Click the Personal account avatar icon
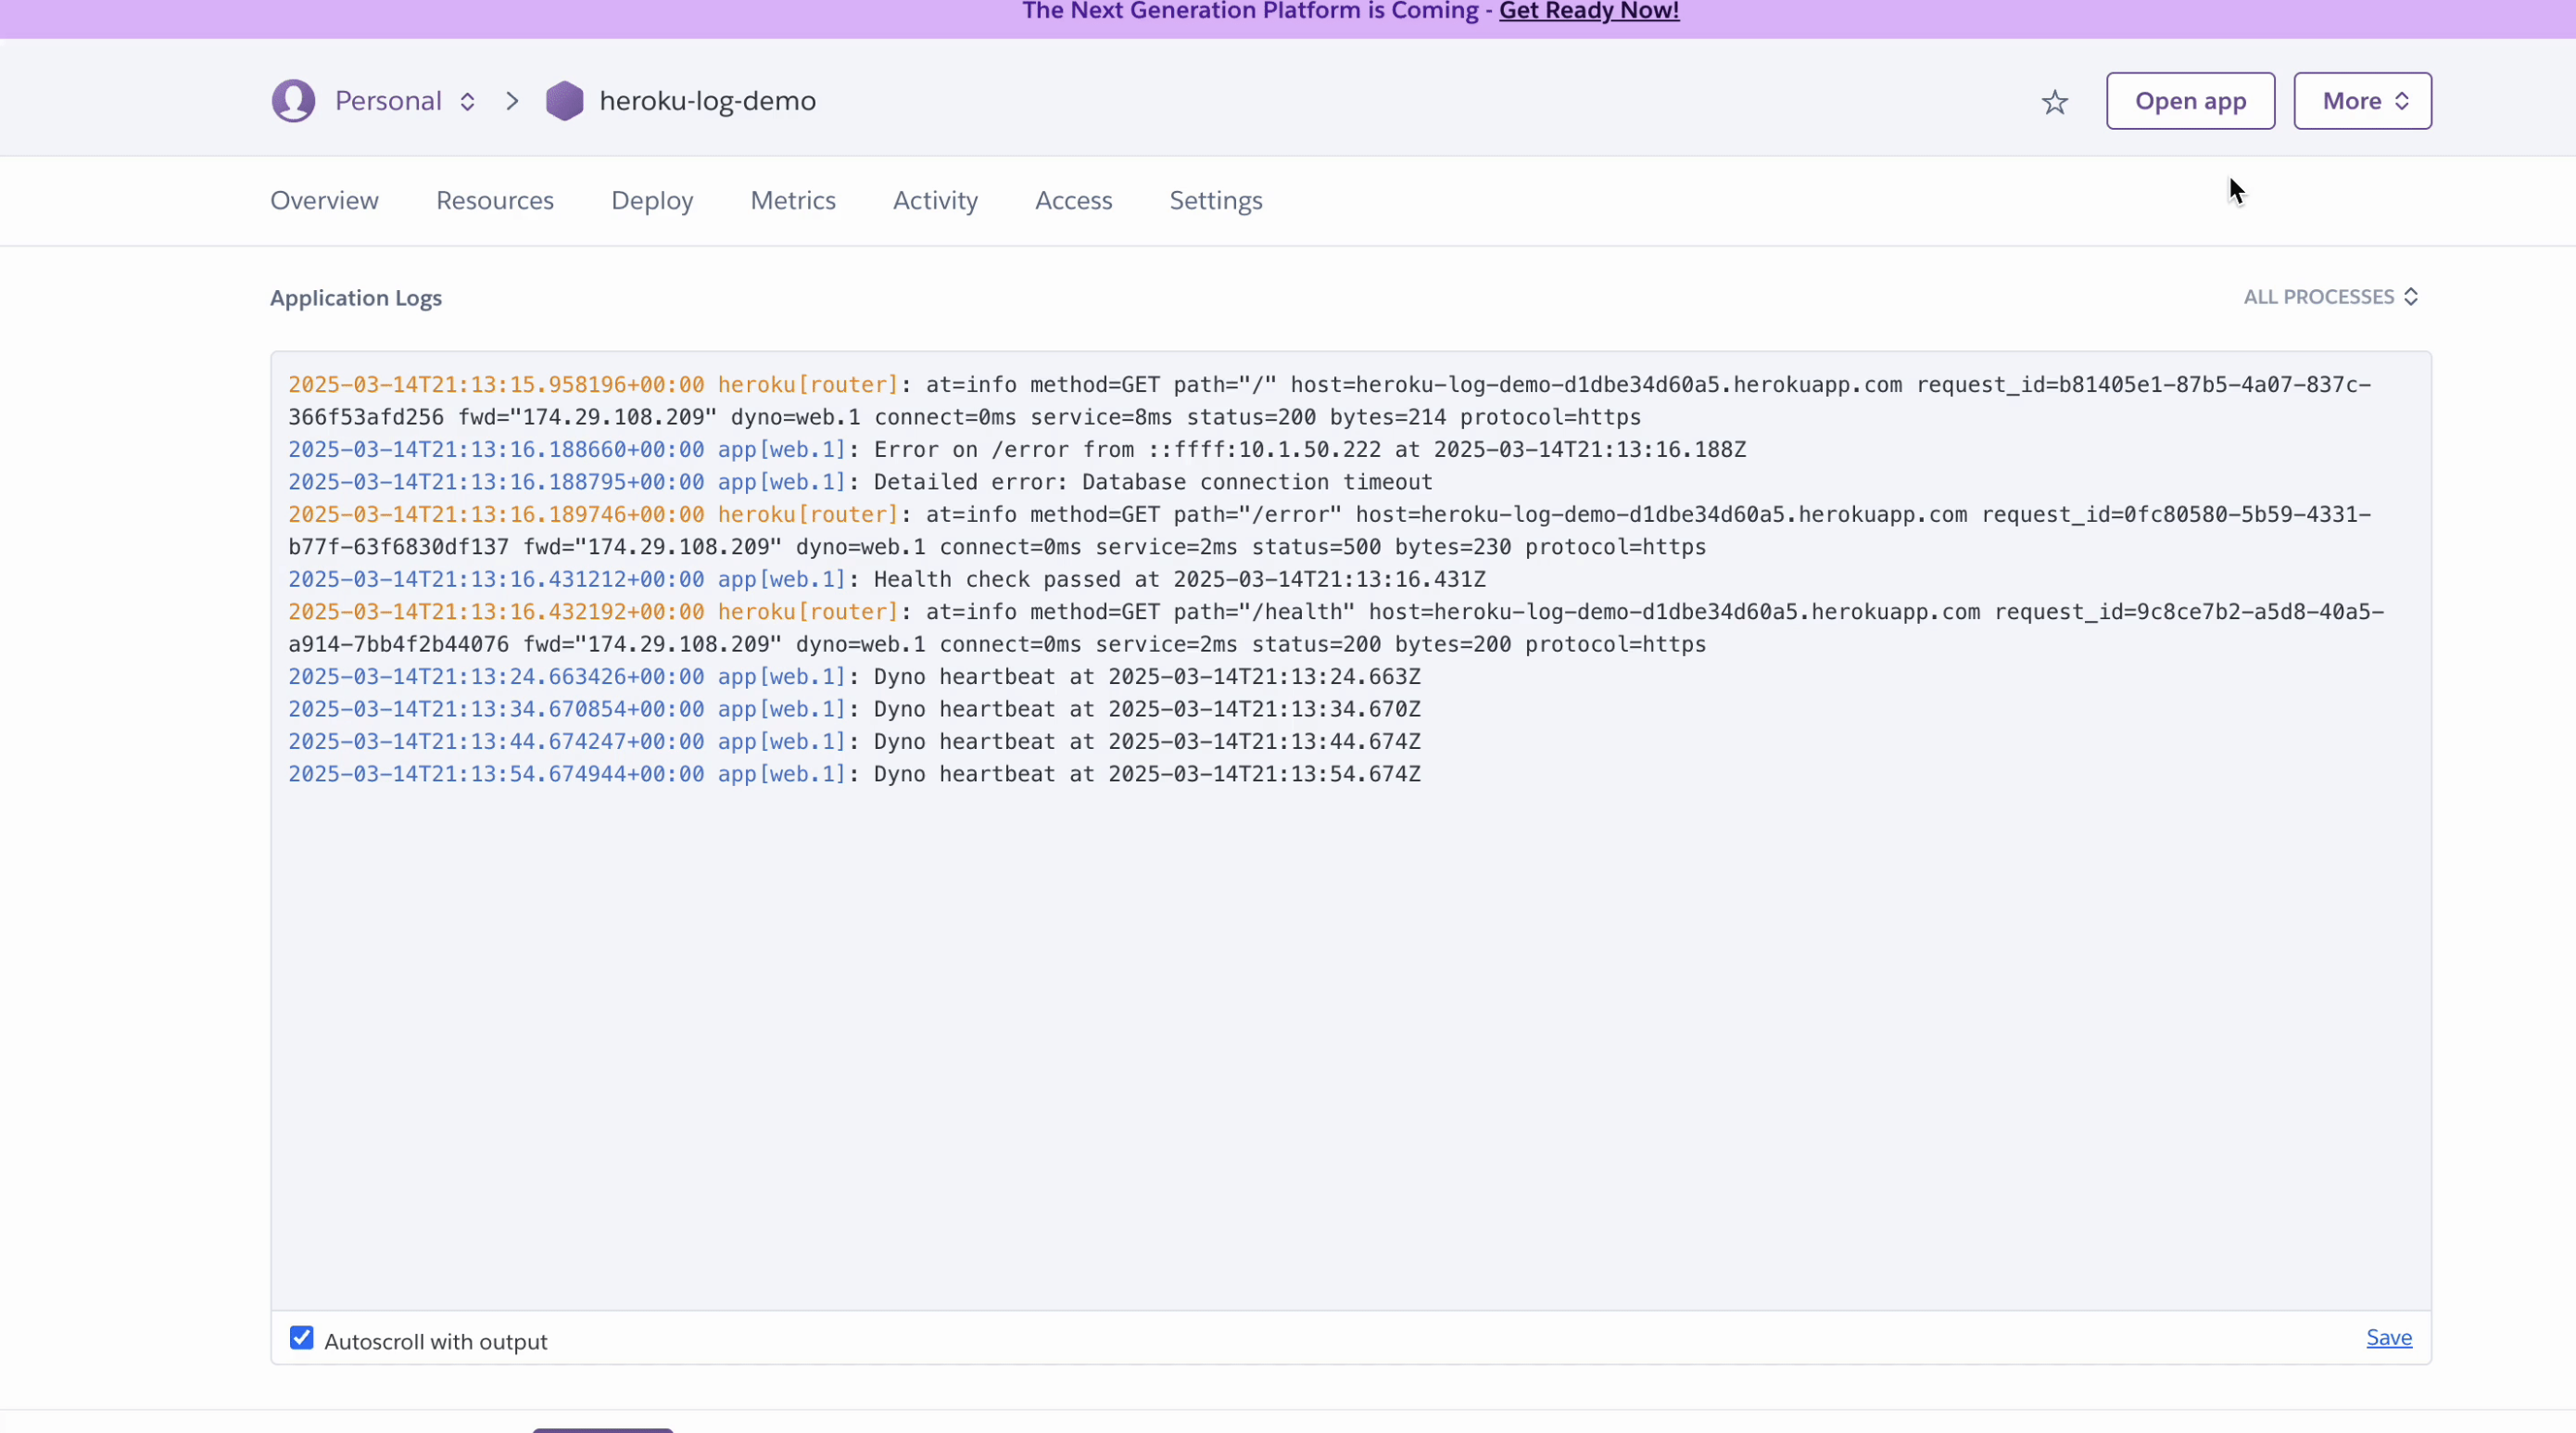 [x=293, y=100]
